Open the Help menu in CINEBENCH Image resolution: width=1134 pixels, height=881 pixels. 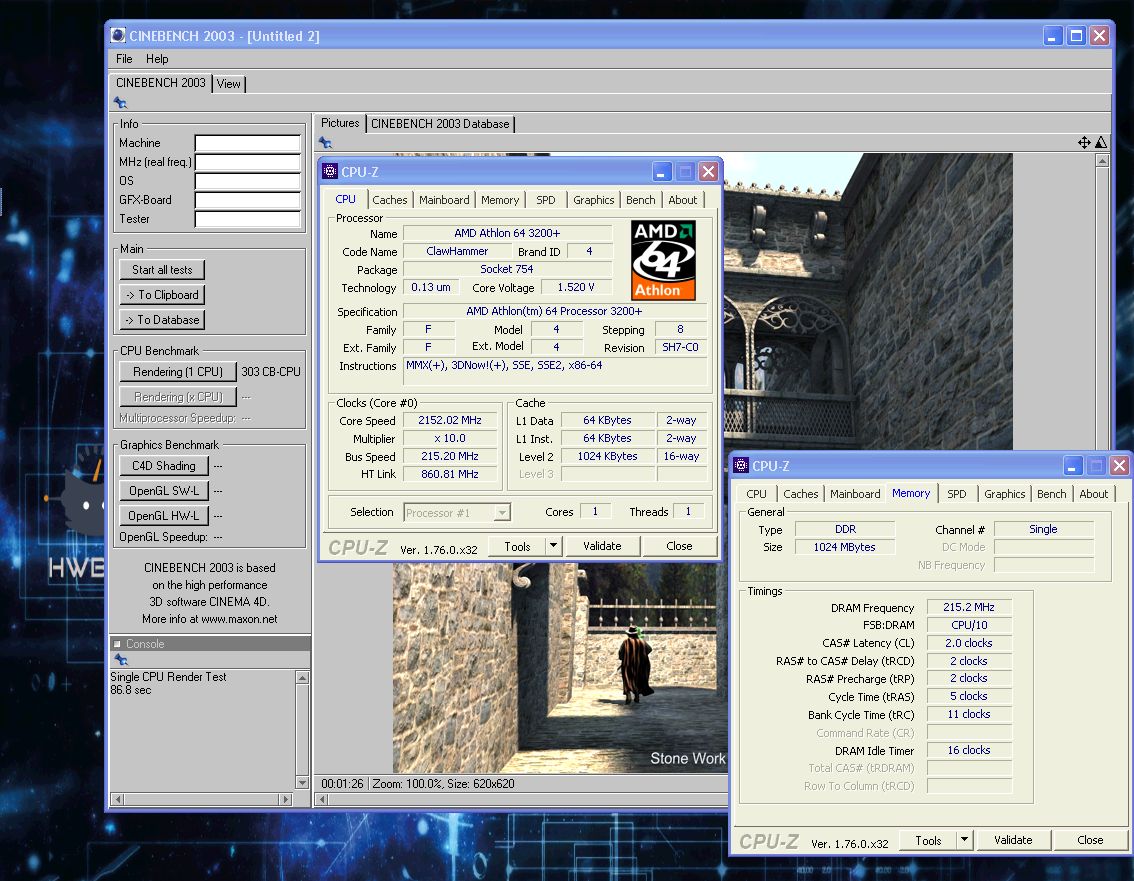pos(157,59)
